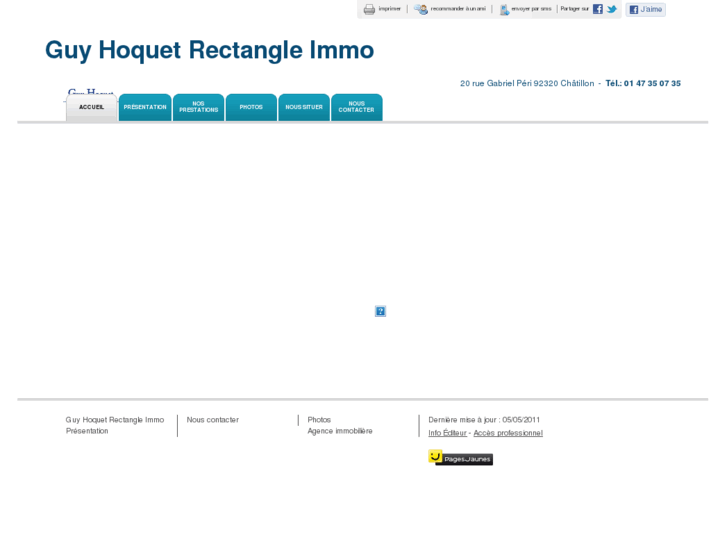Click the Facebook J'aime like button
The image size is (727, 545).
645,9
